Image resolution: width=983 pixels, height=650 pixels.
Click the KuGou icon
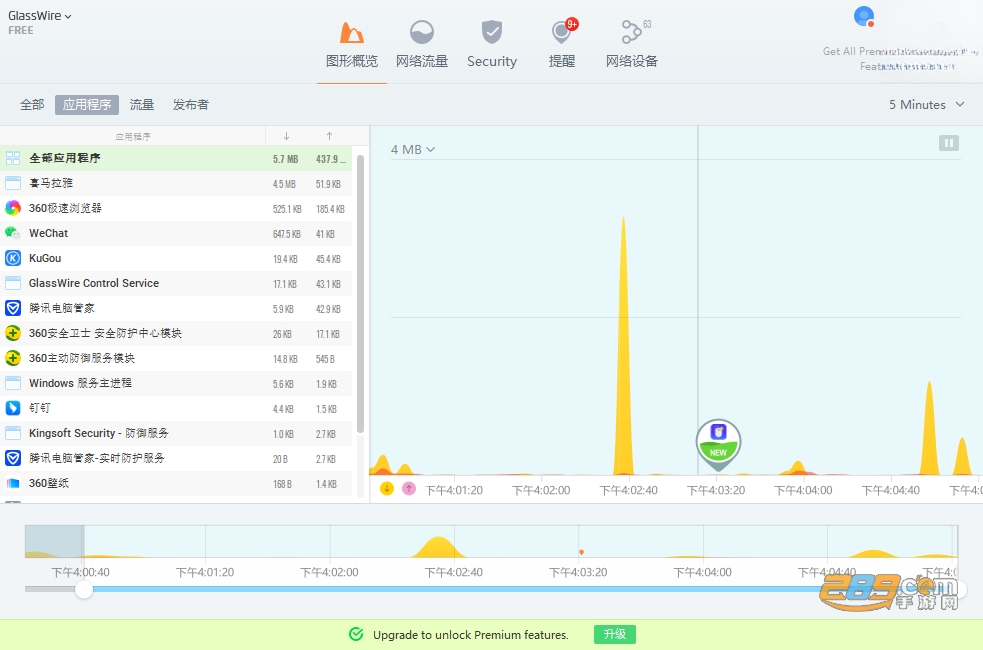coord(13,258)
